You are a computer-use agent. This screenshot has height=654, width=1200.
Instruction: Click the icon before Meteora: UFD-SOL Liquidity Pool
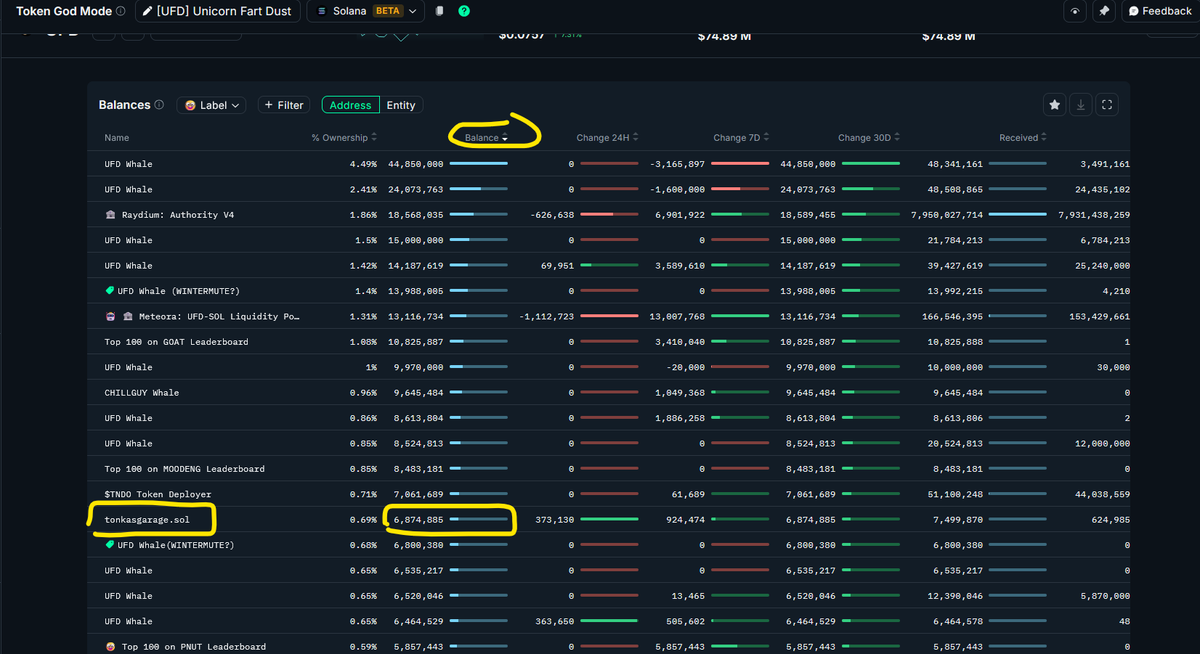pyautogui.click(x=110, y=316)
